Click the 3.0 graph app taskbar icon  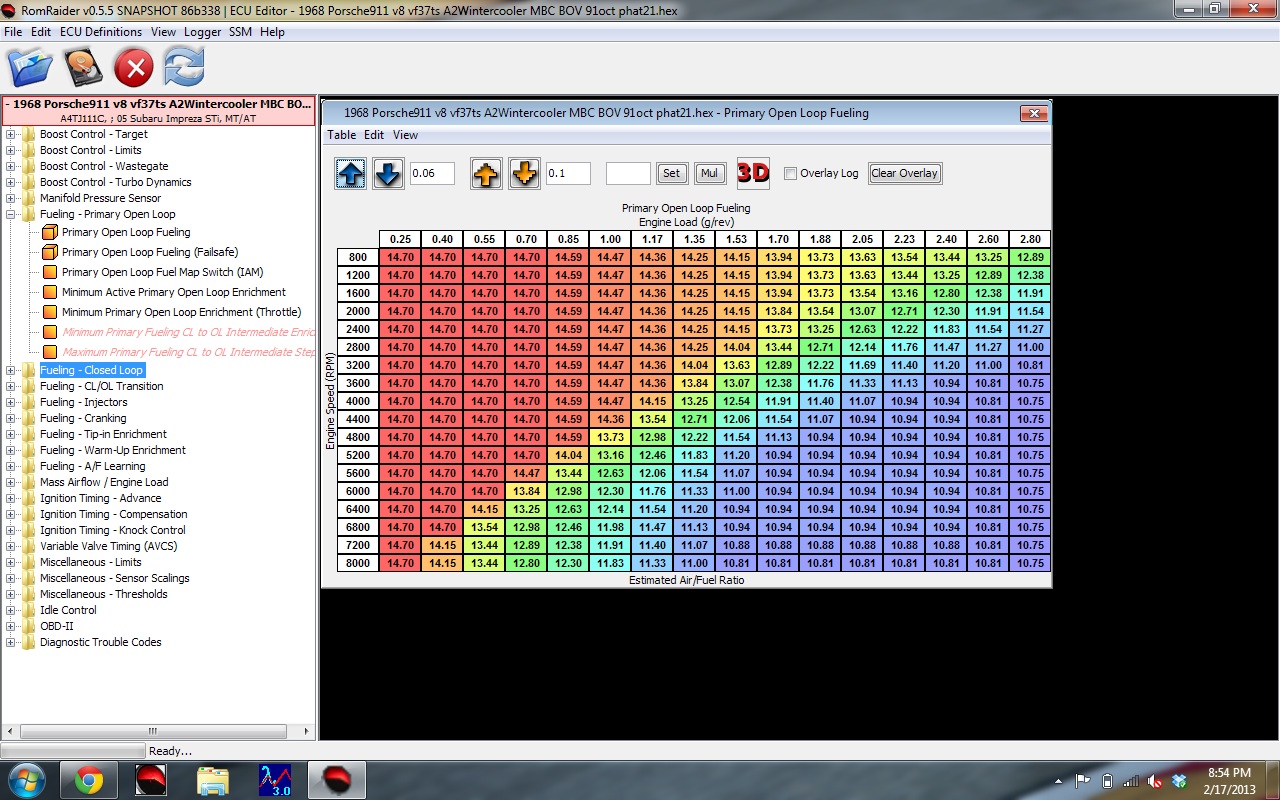(x=275, y=780)
